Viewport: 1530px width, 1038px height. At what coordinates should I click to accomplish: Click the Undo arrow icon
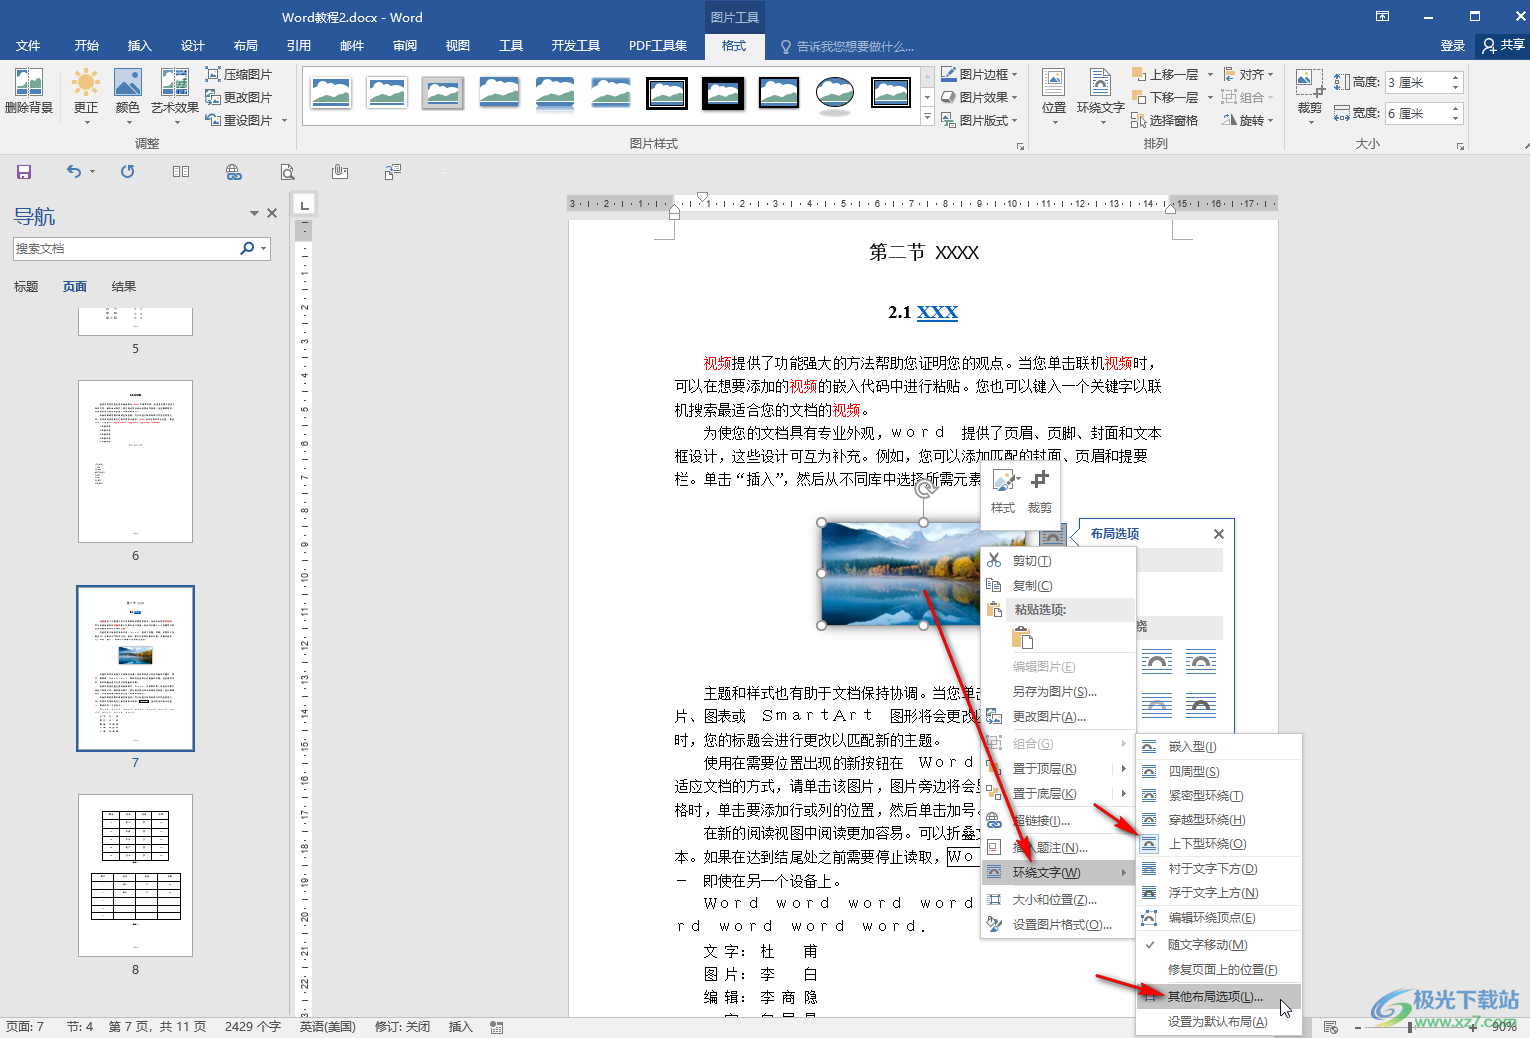pyautogui.click(x=74, y=171)
